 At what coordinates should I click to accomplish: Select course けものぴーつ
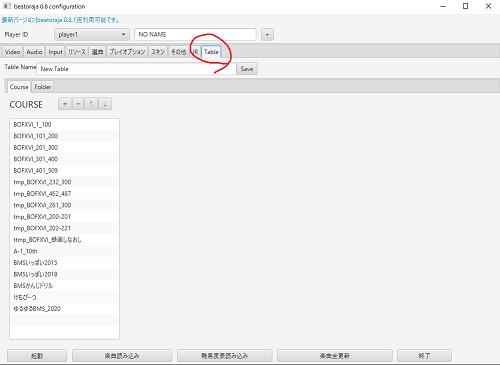point(64,297)
